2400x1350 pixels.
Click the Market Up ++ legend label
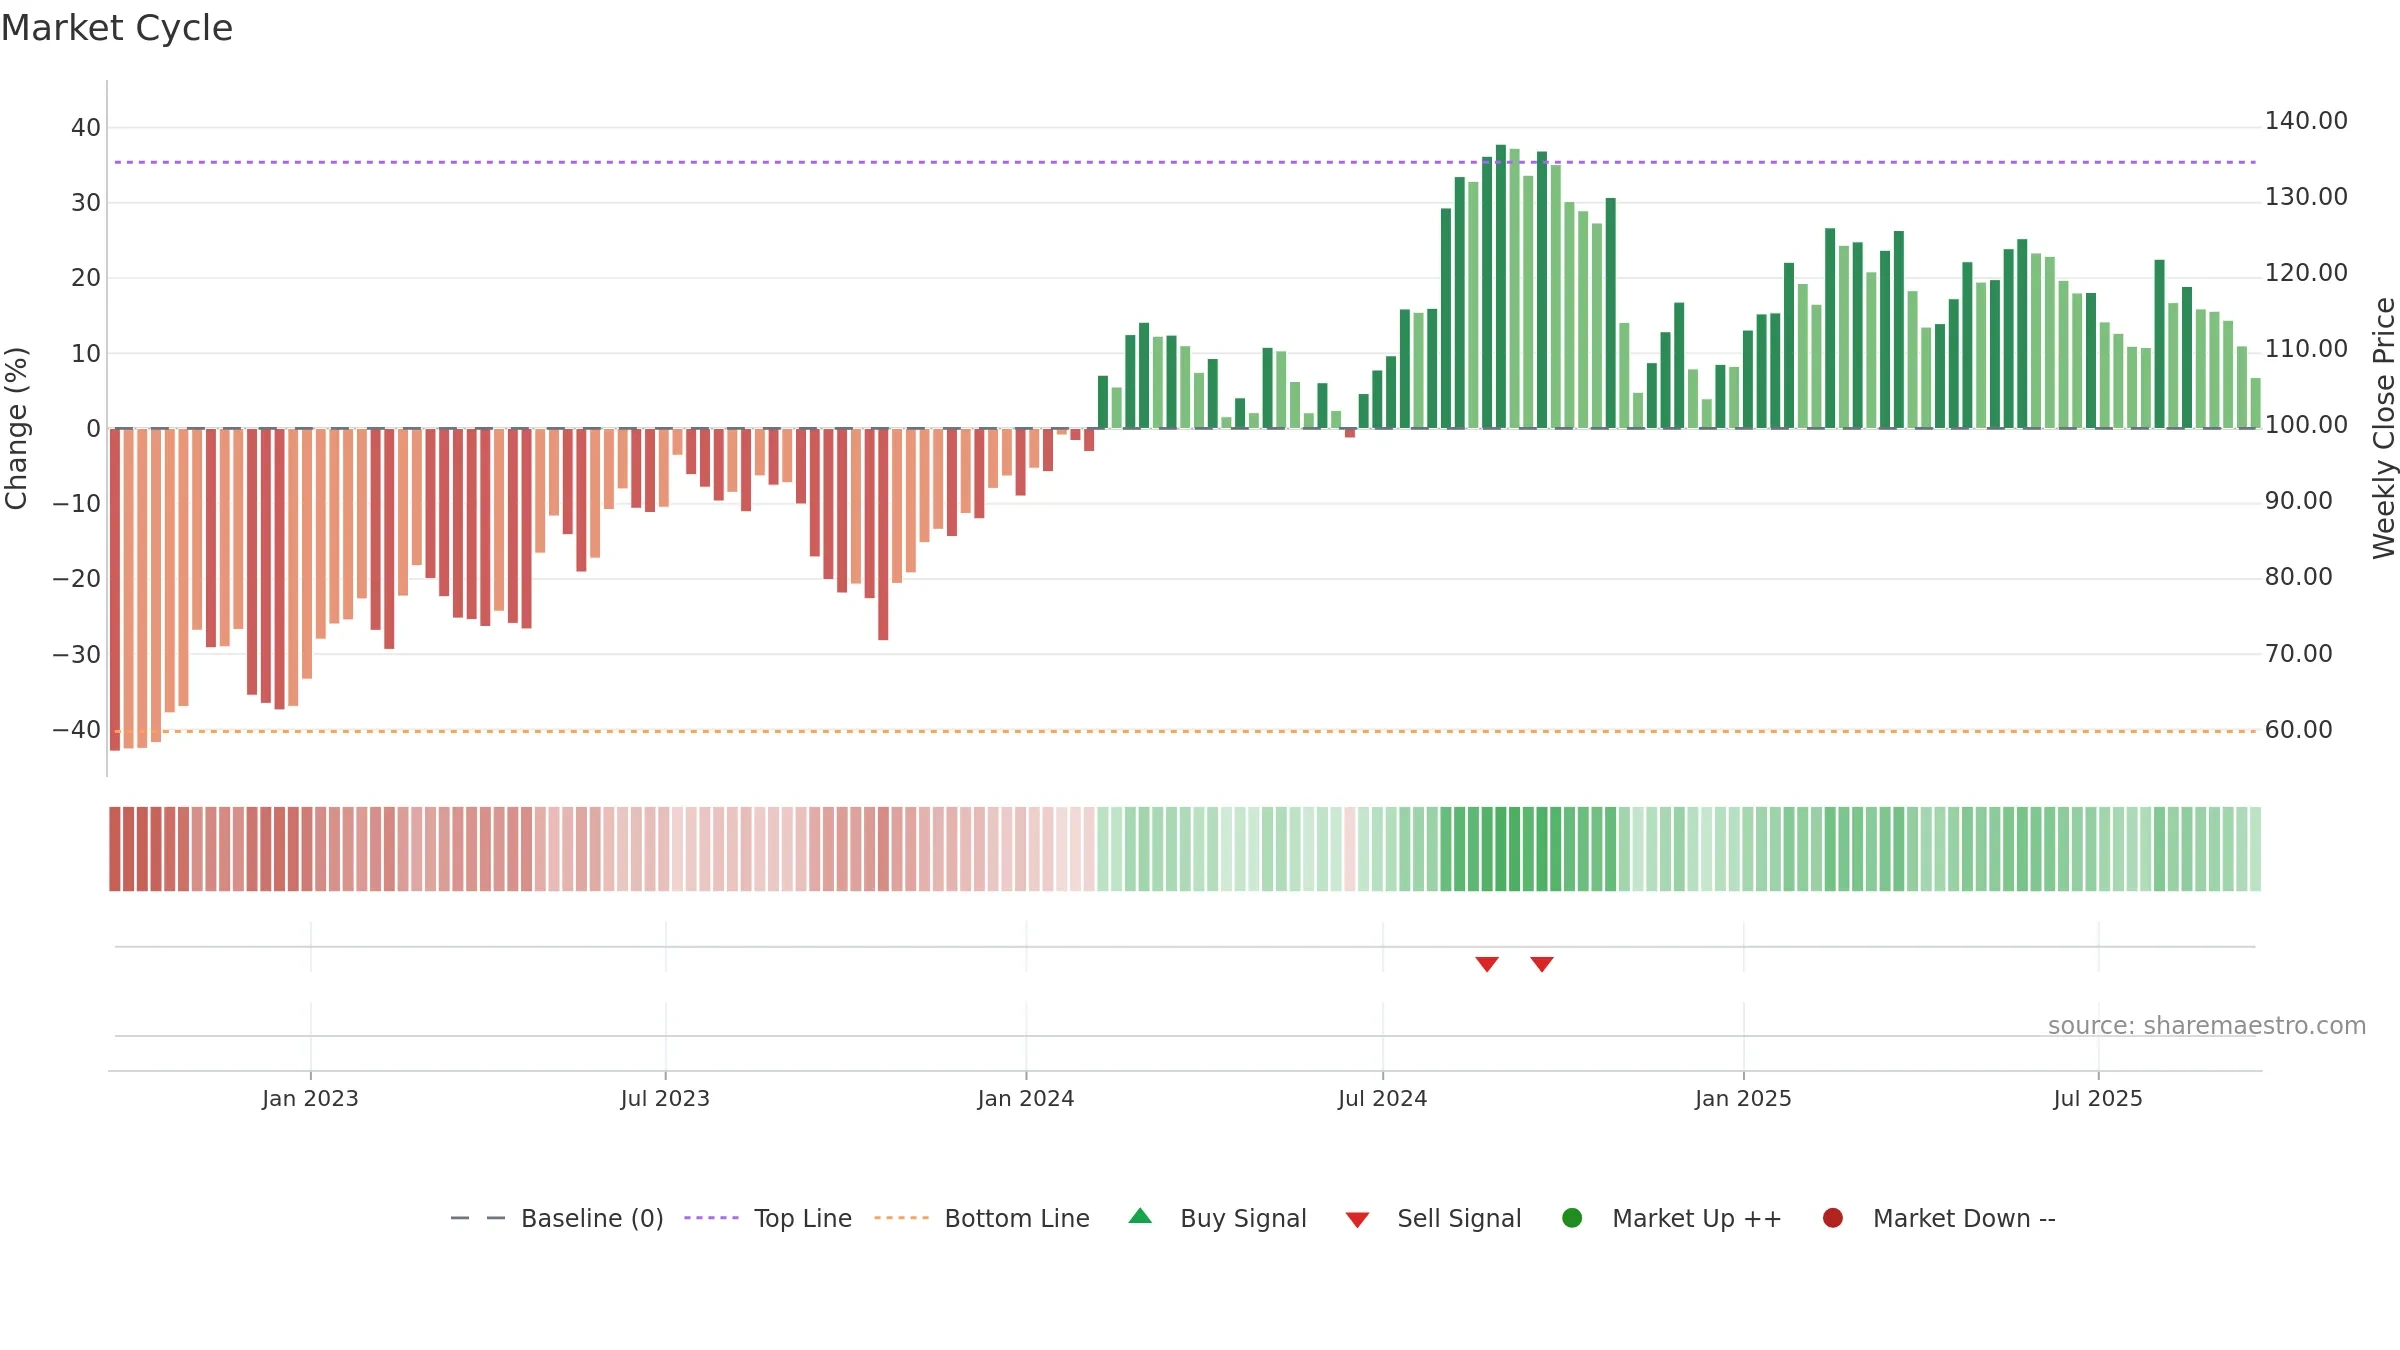point(1697,1219)
